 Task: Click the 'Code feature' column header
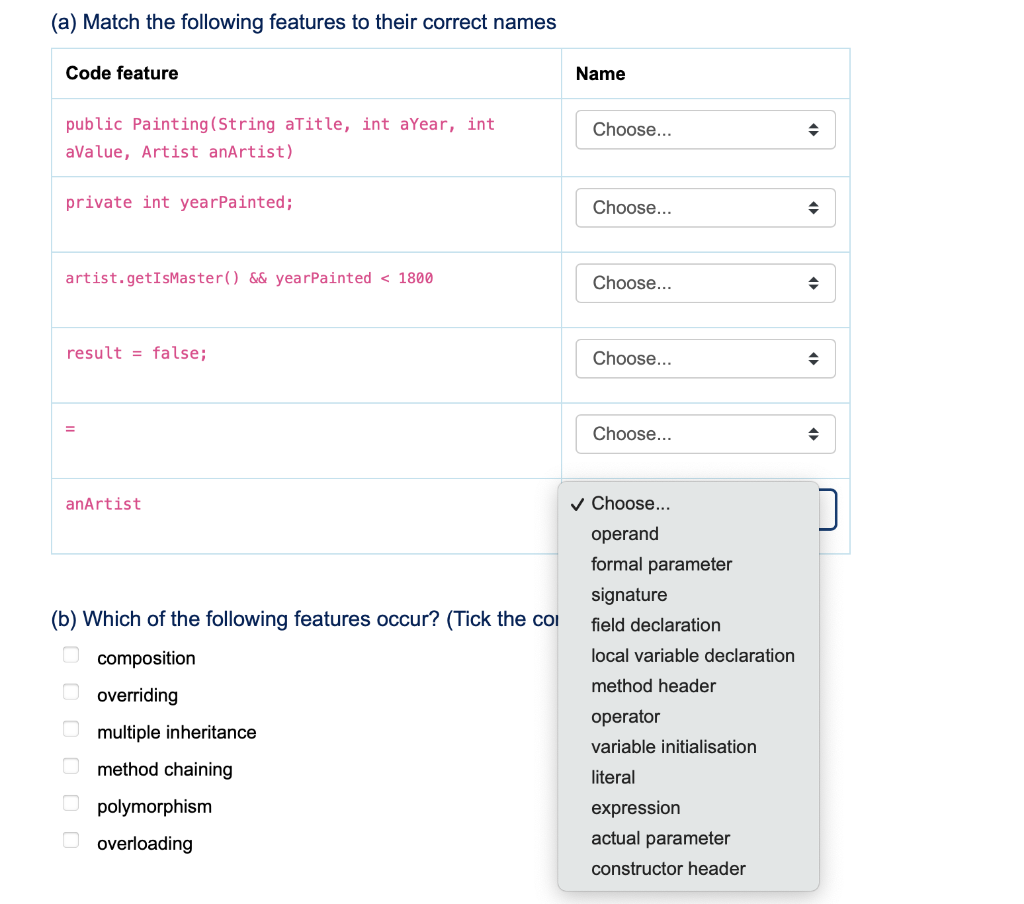(122, 73)
